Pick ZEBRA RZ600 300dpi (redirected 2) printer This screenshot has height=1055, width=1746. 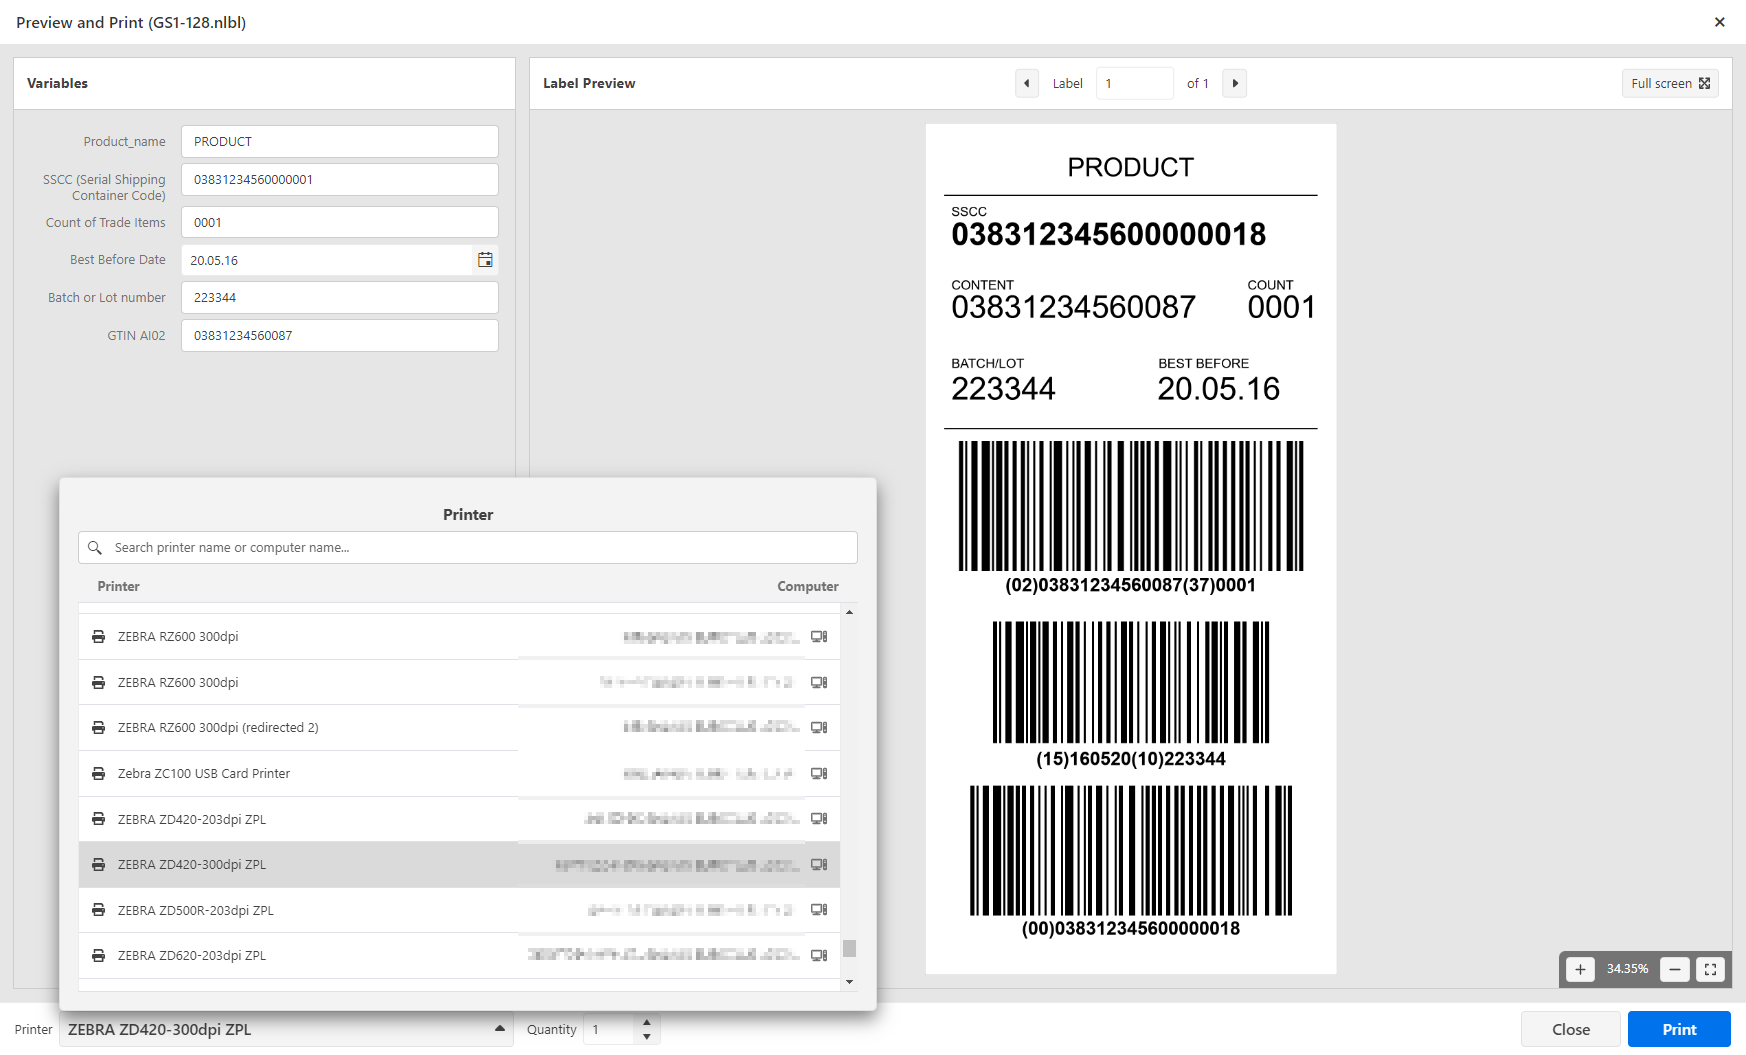tap(218, 728)
